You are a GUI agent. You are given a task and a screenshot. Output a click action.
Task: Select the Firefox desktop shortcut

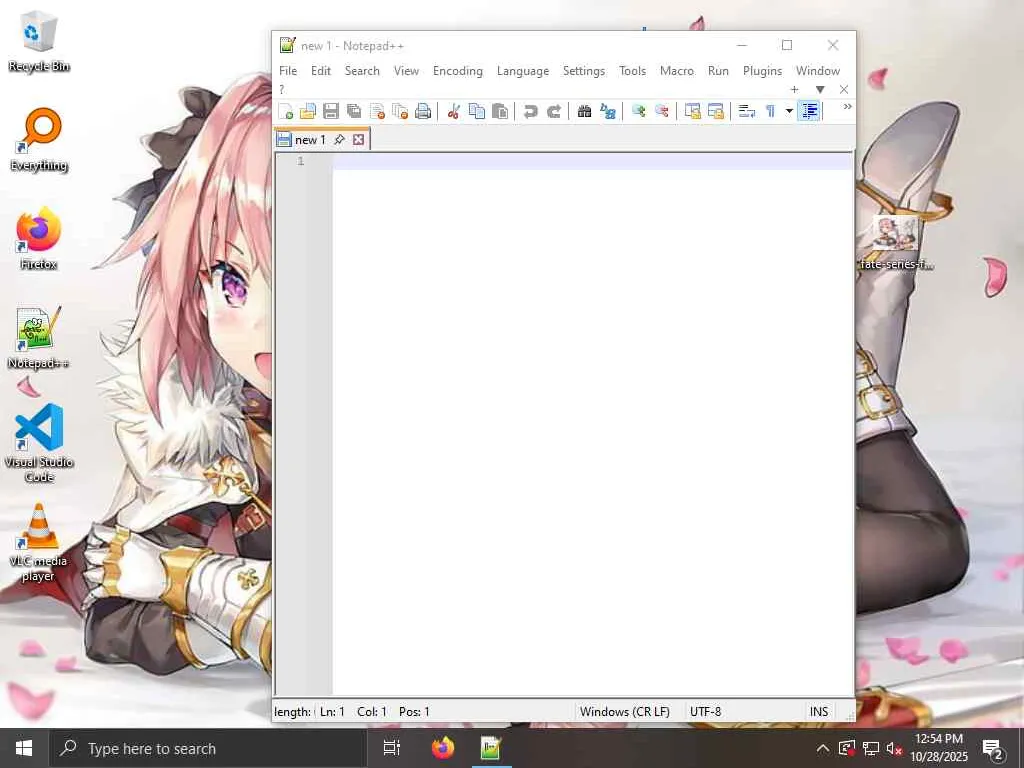click(39, 239)
